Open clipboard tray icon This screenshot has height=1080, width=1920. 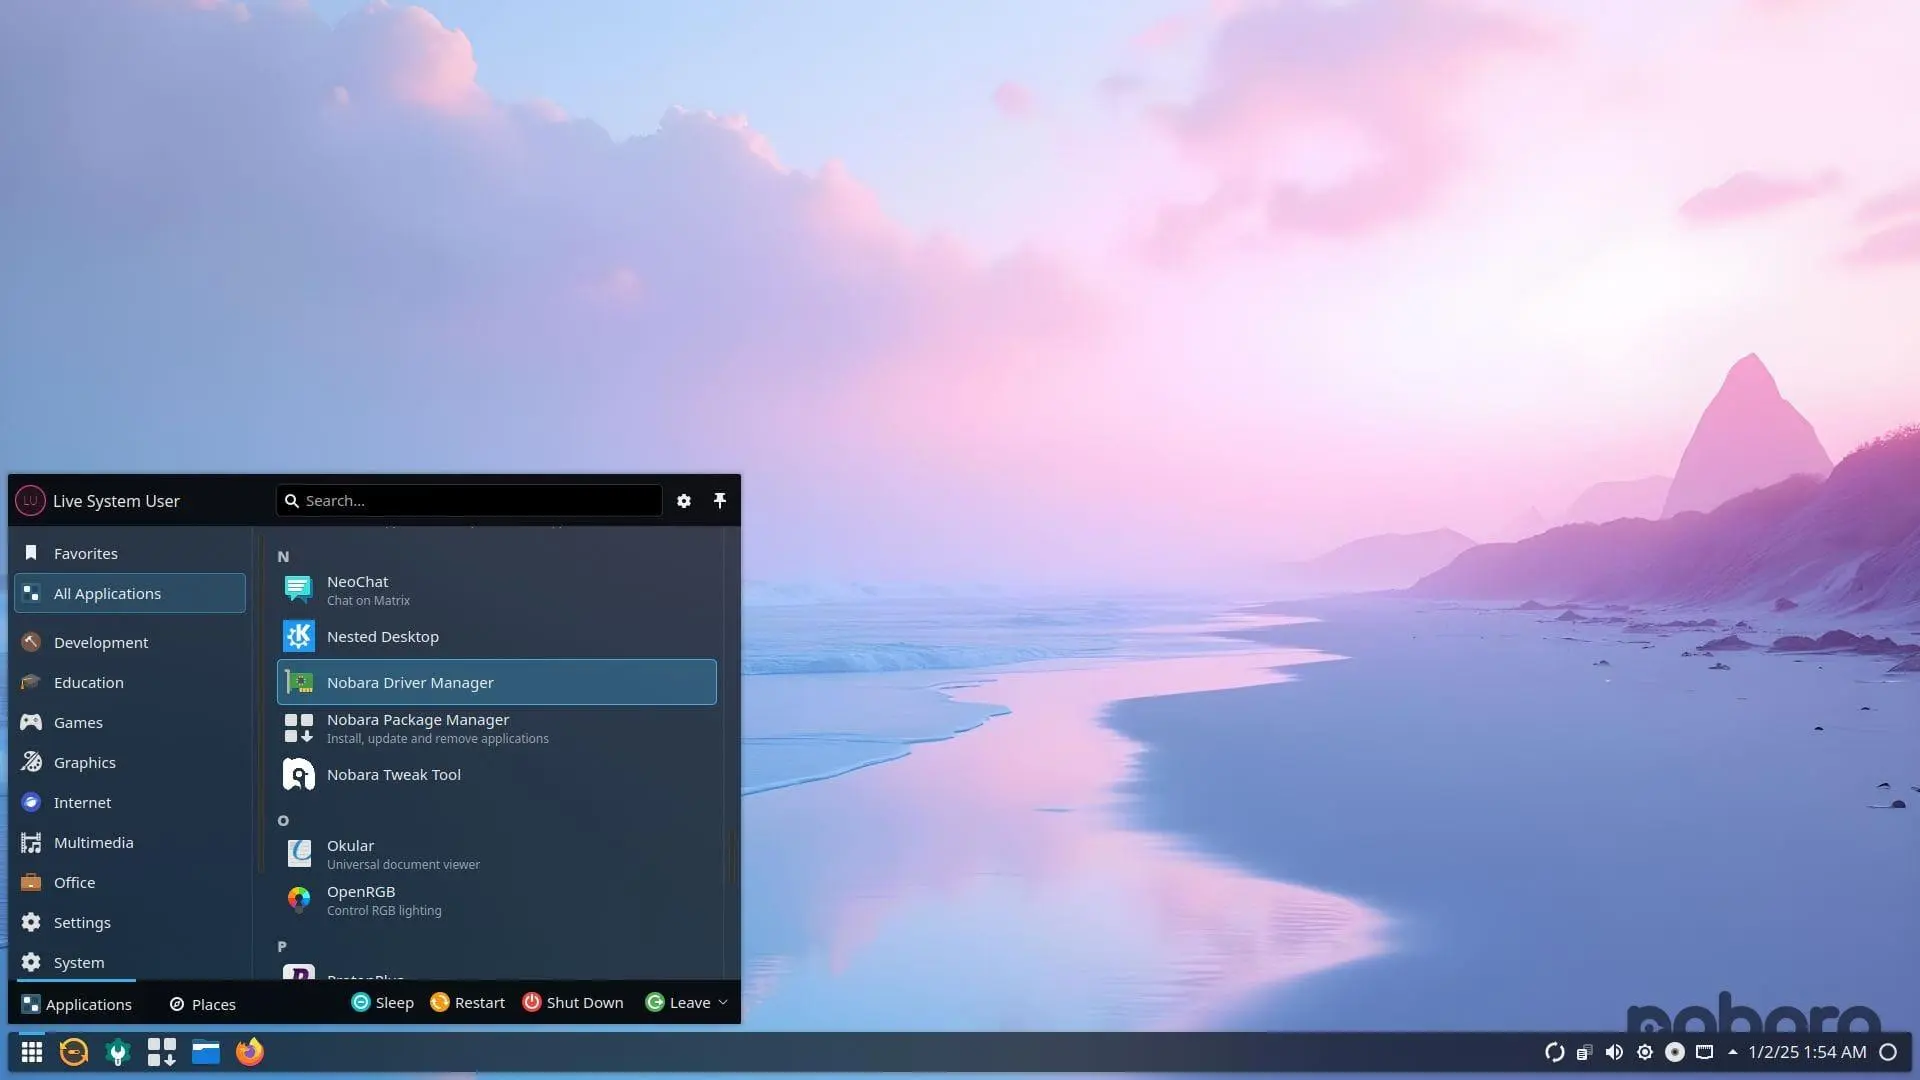click(x=1584, y=1052)
